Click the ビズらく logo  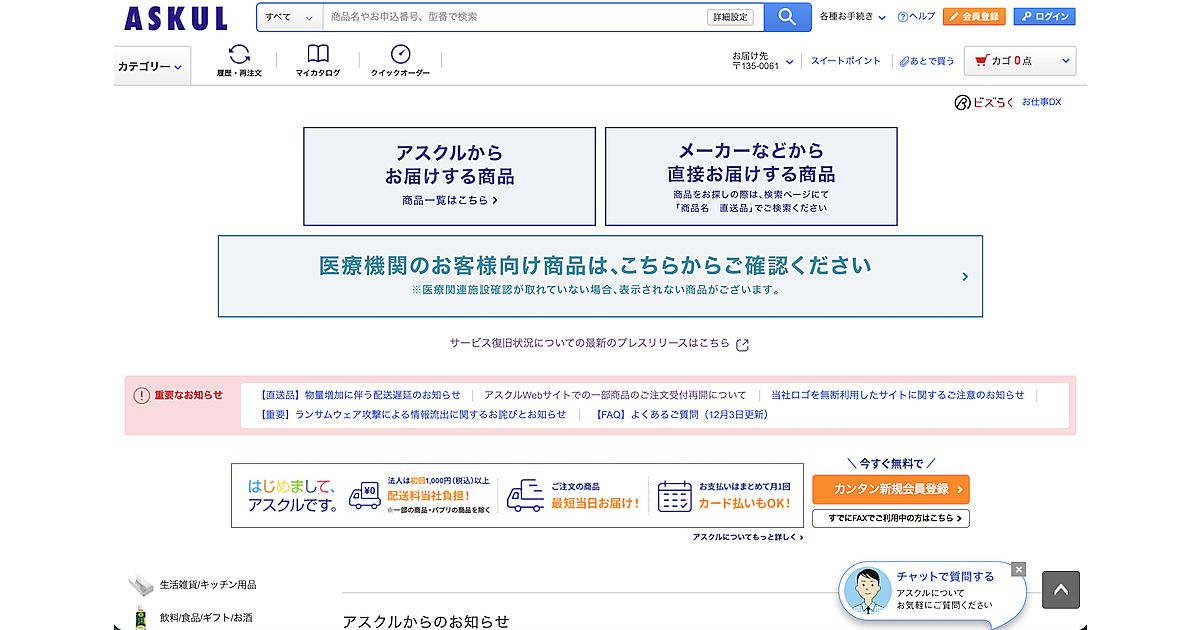(x=983, y=102)
